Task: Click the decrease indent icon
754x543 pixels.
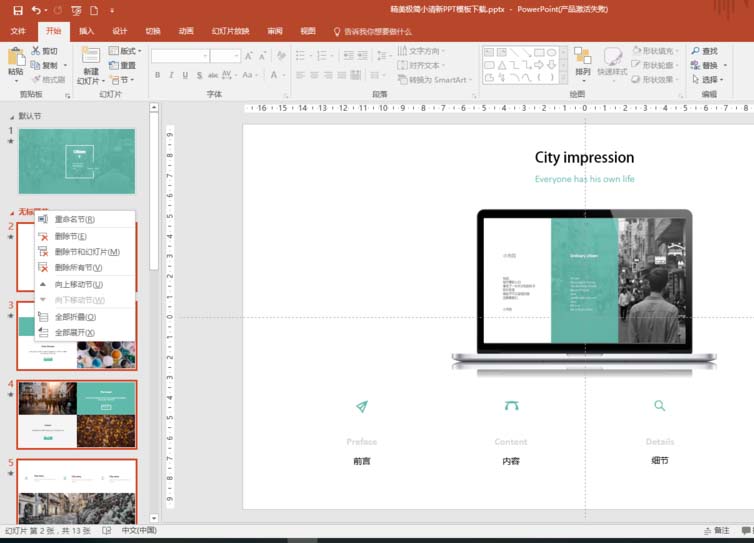Action: (x=349, y=56)
